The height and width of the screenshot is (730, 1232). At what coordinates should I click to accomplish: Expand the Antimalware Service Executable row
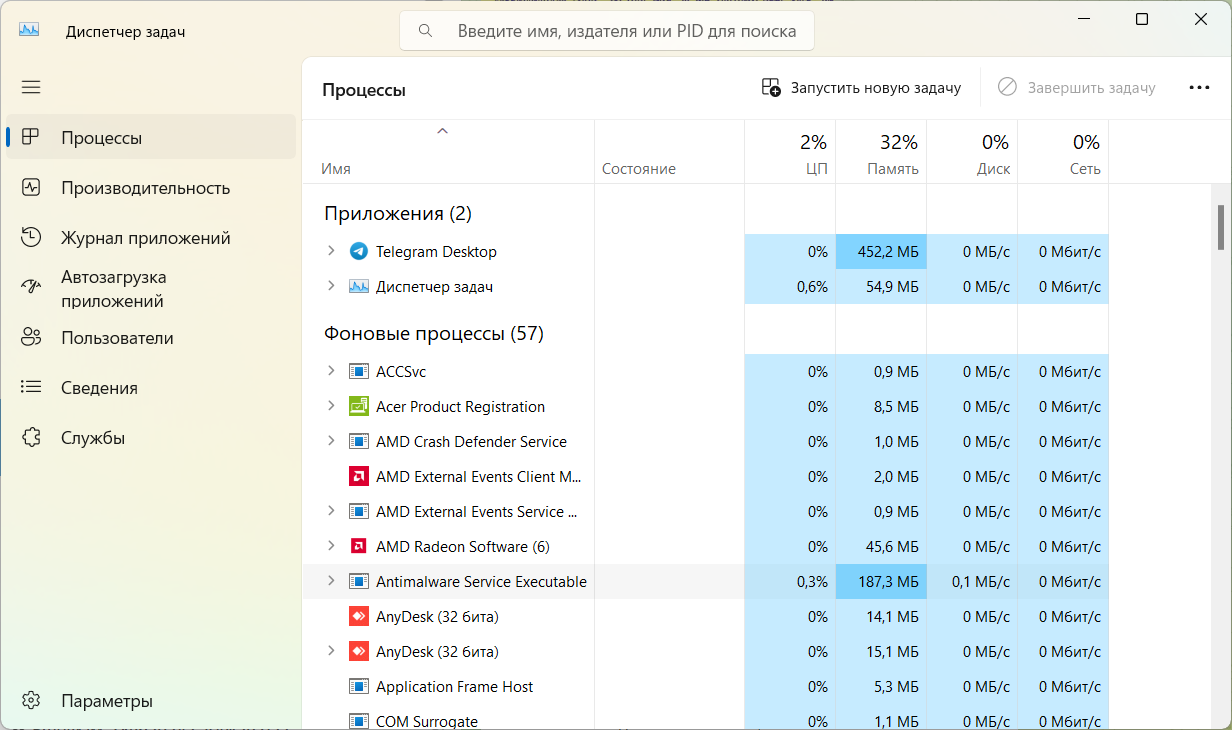[331, 582]
